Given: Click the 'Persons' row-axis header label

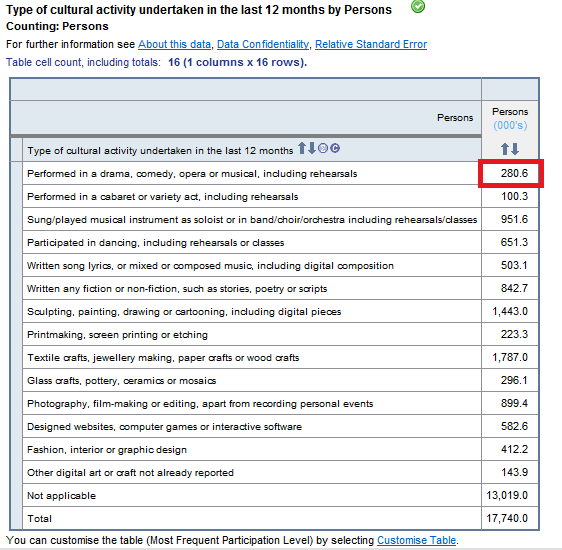Looking at the screenshot, I should (x=455, y=118).
